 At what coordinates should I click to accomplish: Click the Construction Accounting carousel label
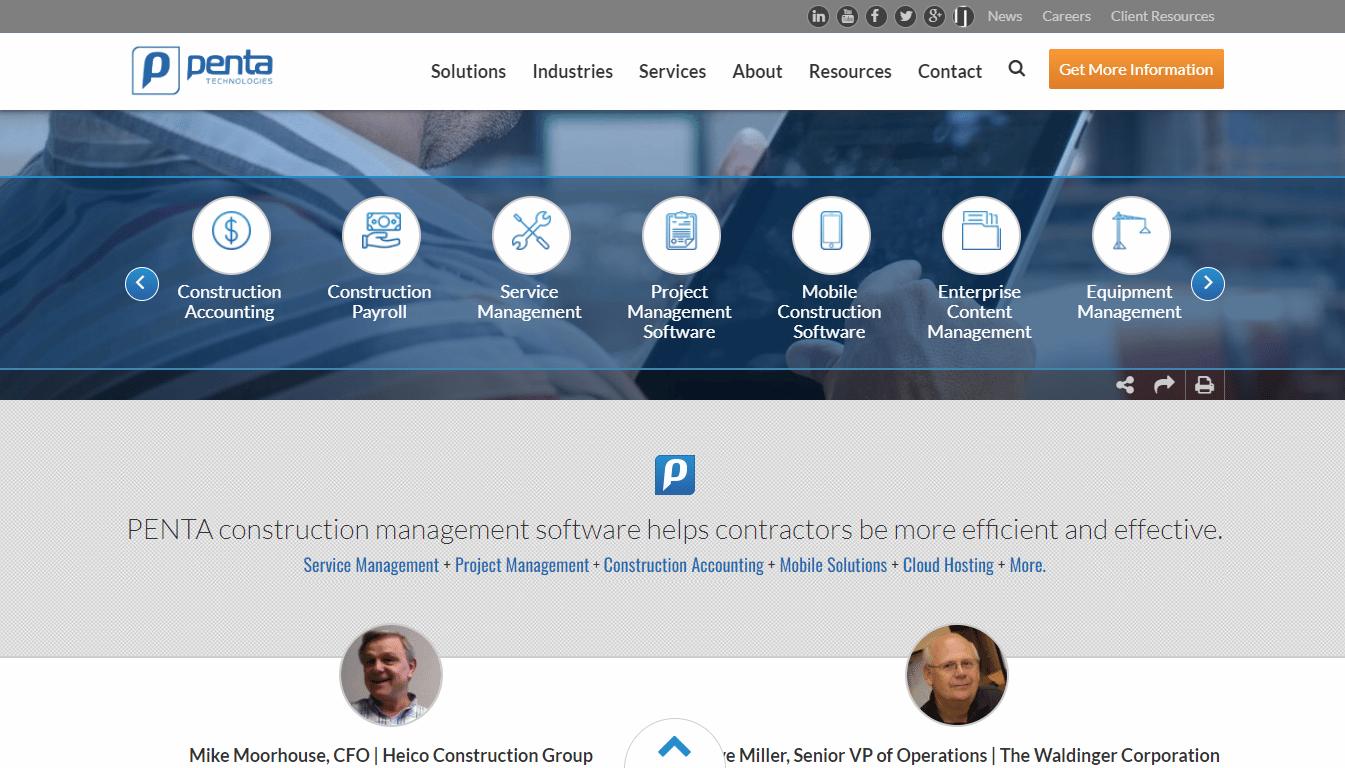pyautogui.click(x=230, y=302)
